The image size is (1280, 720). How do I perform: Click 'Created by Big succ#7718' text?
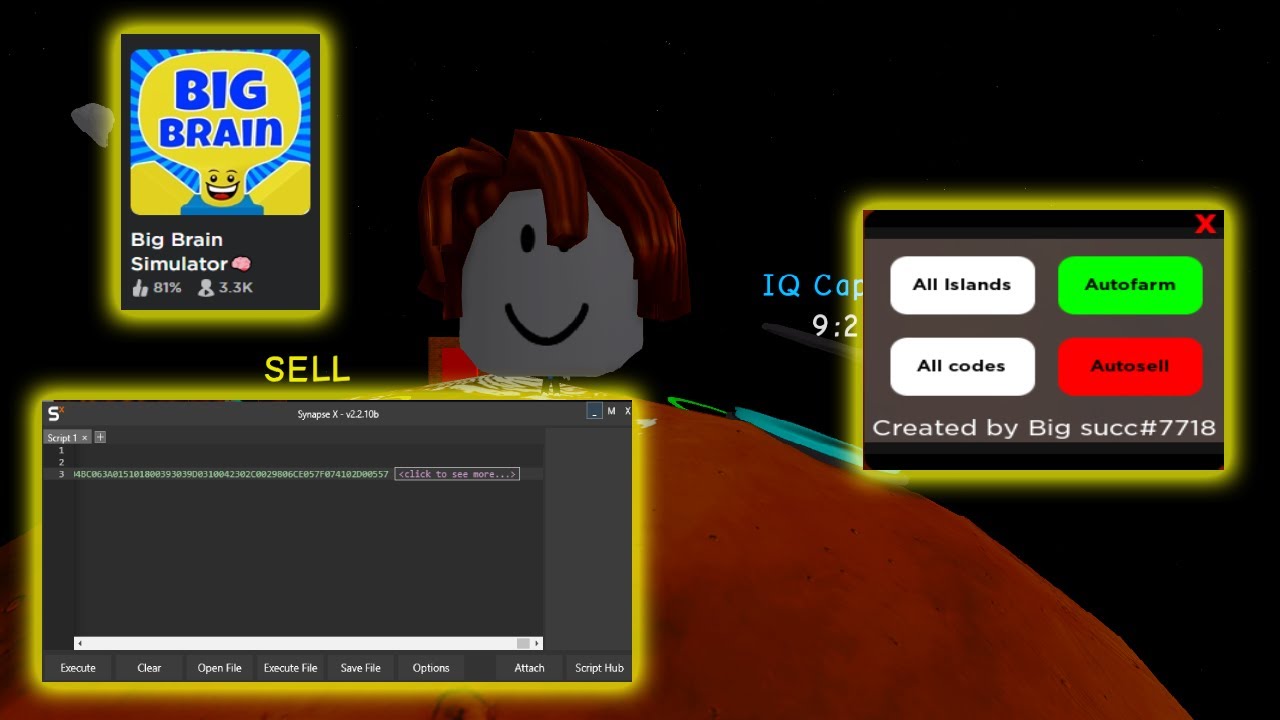point(1044,428)
